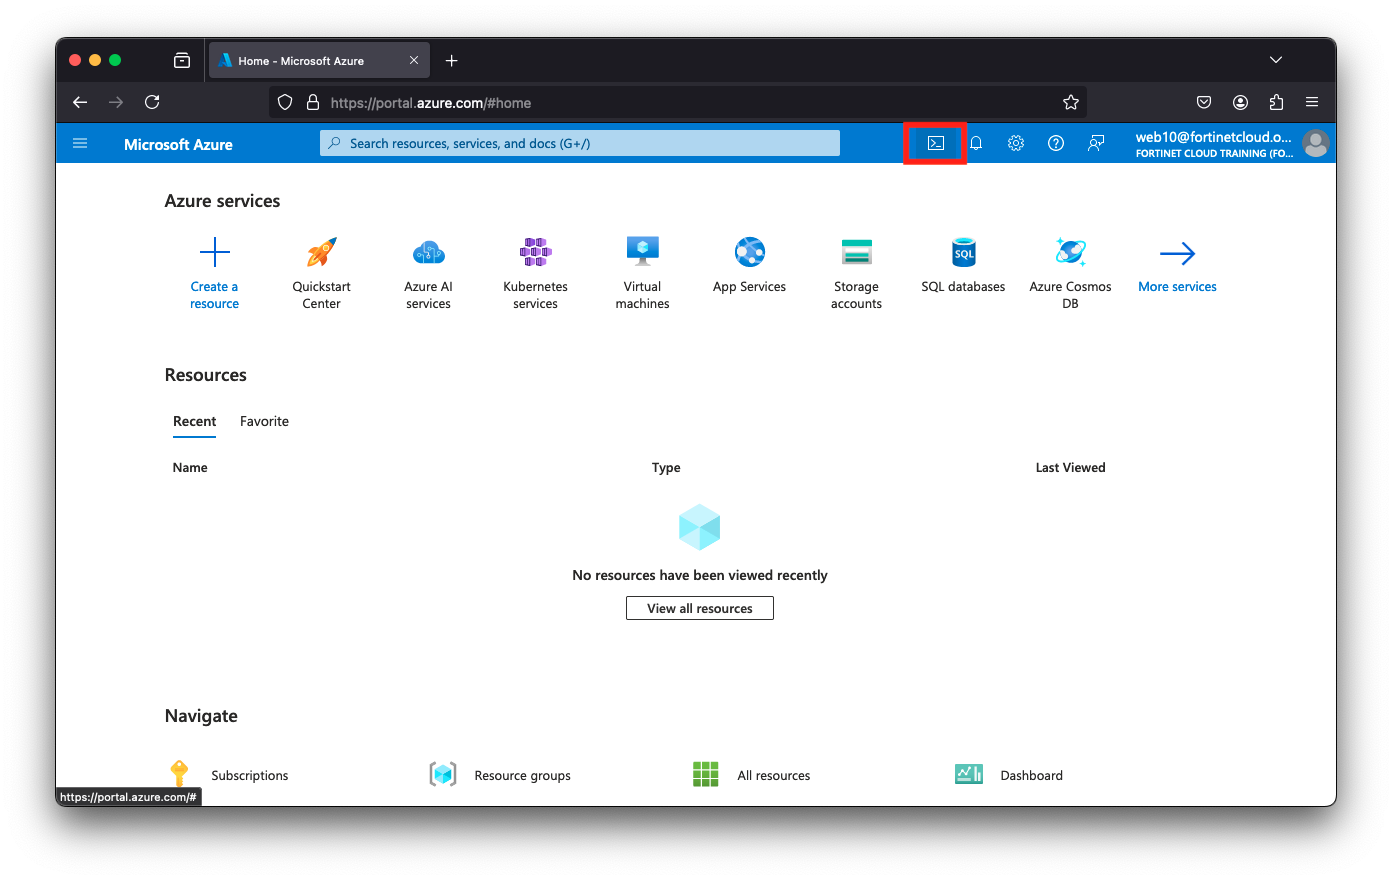Open portal settings gear

1016,143
